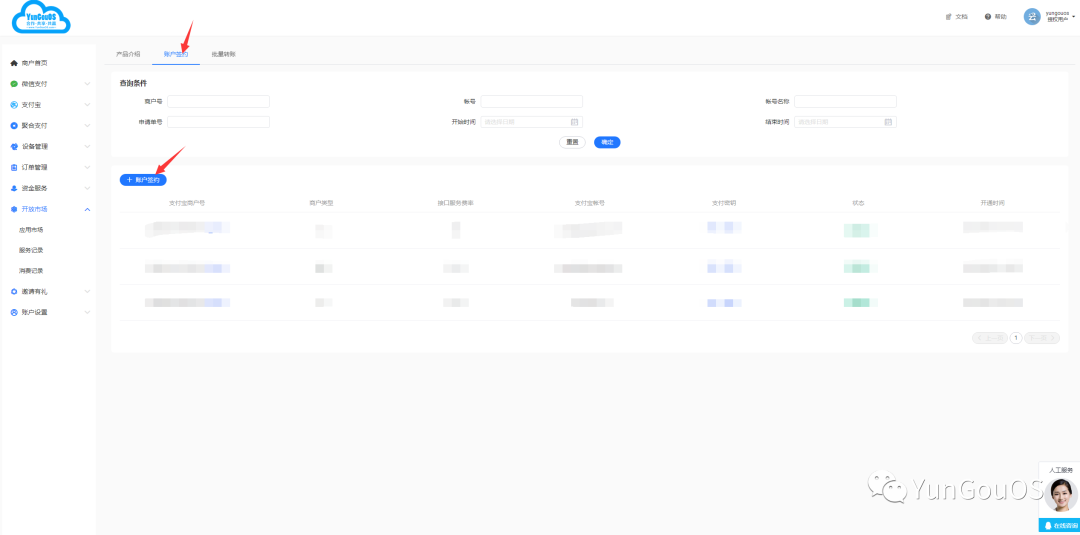Expand the 聚合支付 menu chevron
This screenshot has width=1080, height=535.
coord(87,125)
